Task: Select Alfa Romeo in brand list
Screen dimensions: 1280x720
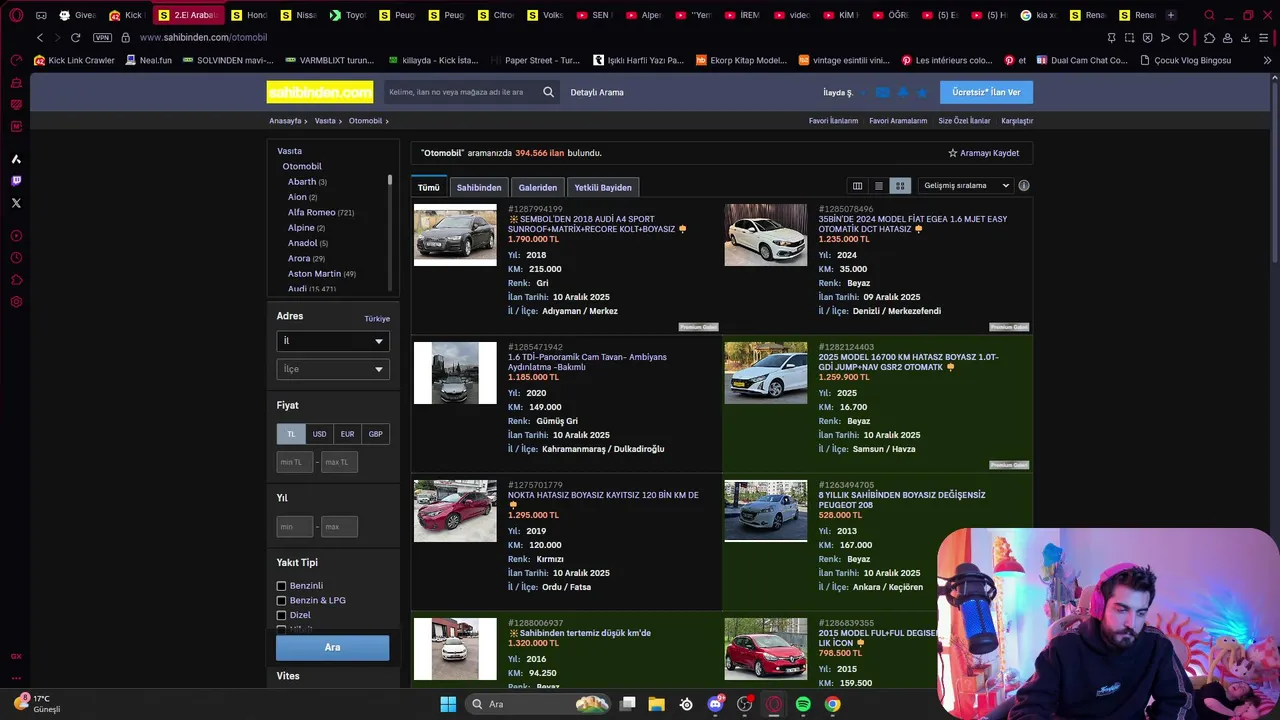Action: pyautogui.click(x=312, y=212)
